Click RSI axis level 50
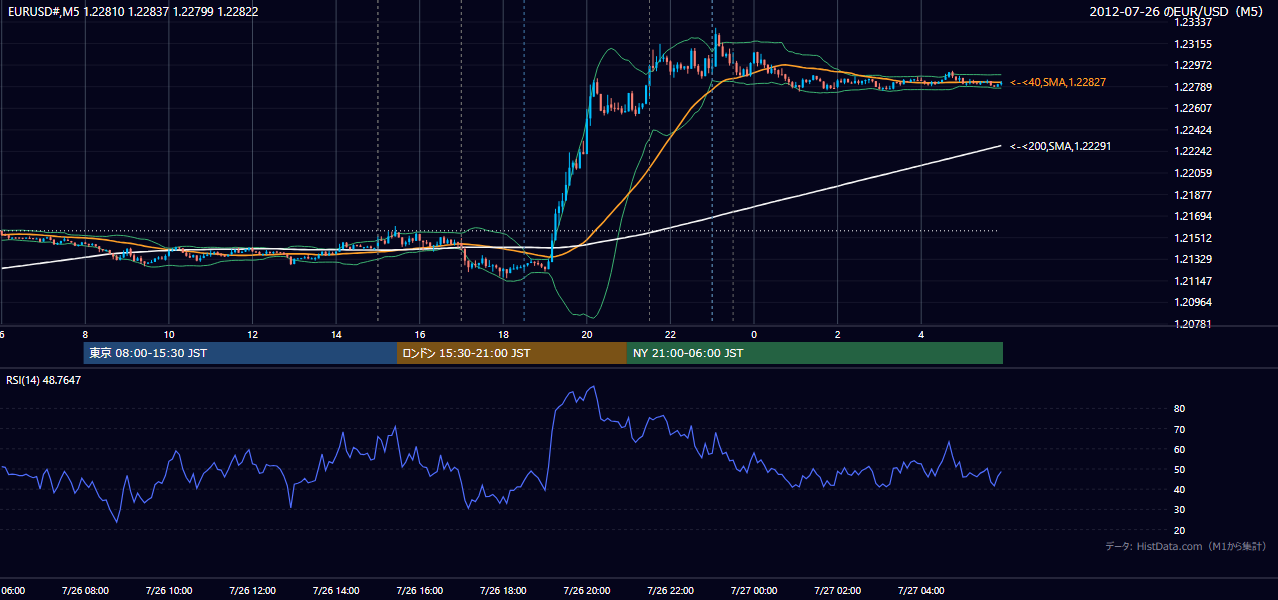Viewport: 1278px width, 600px height. [x=1180, y=469]
